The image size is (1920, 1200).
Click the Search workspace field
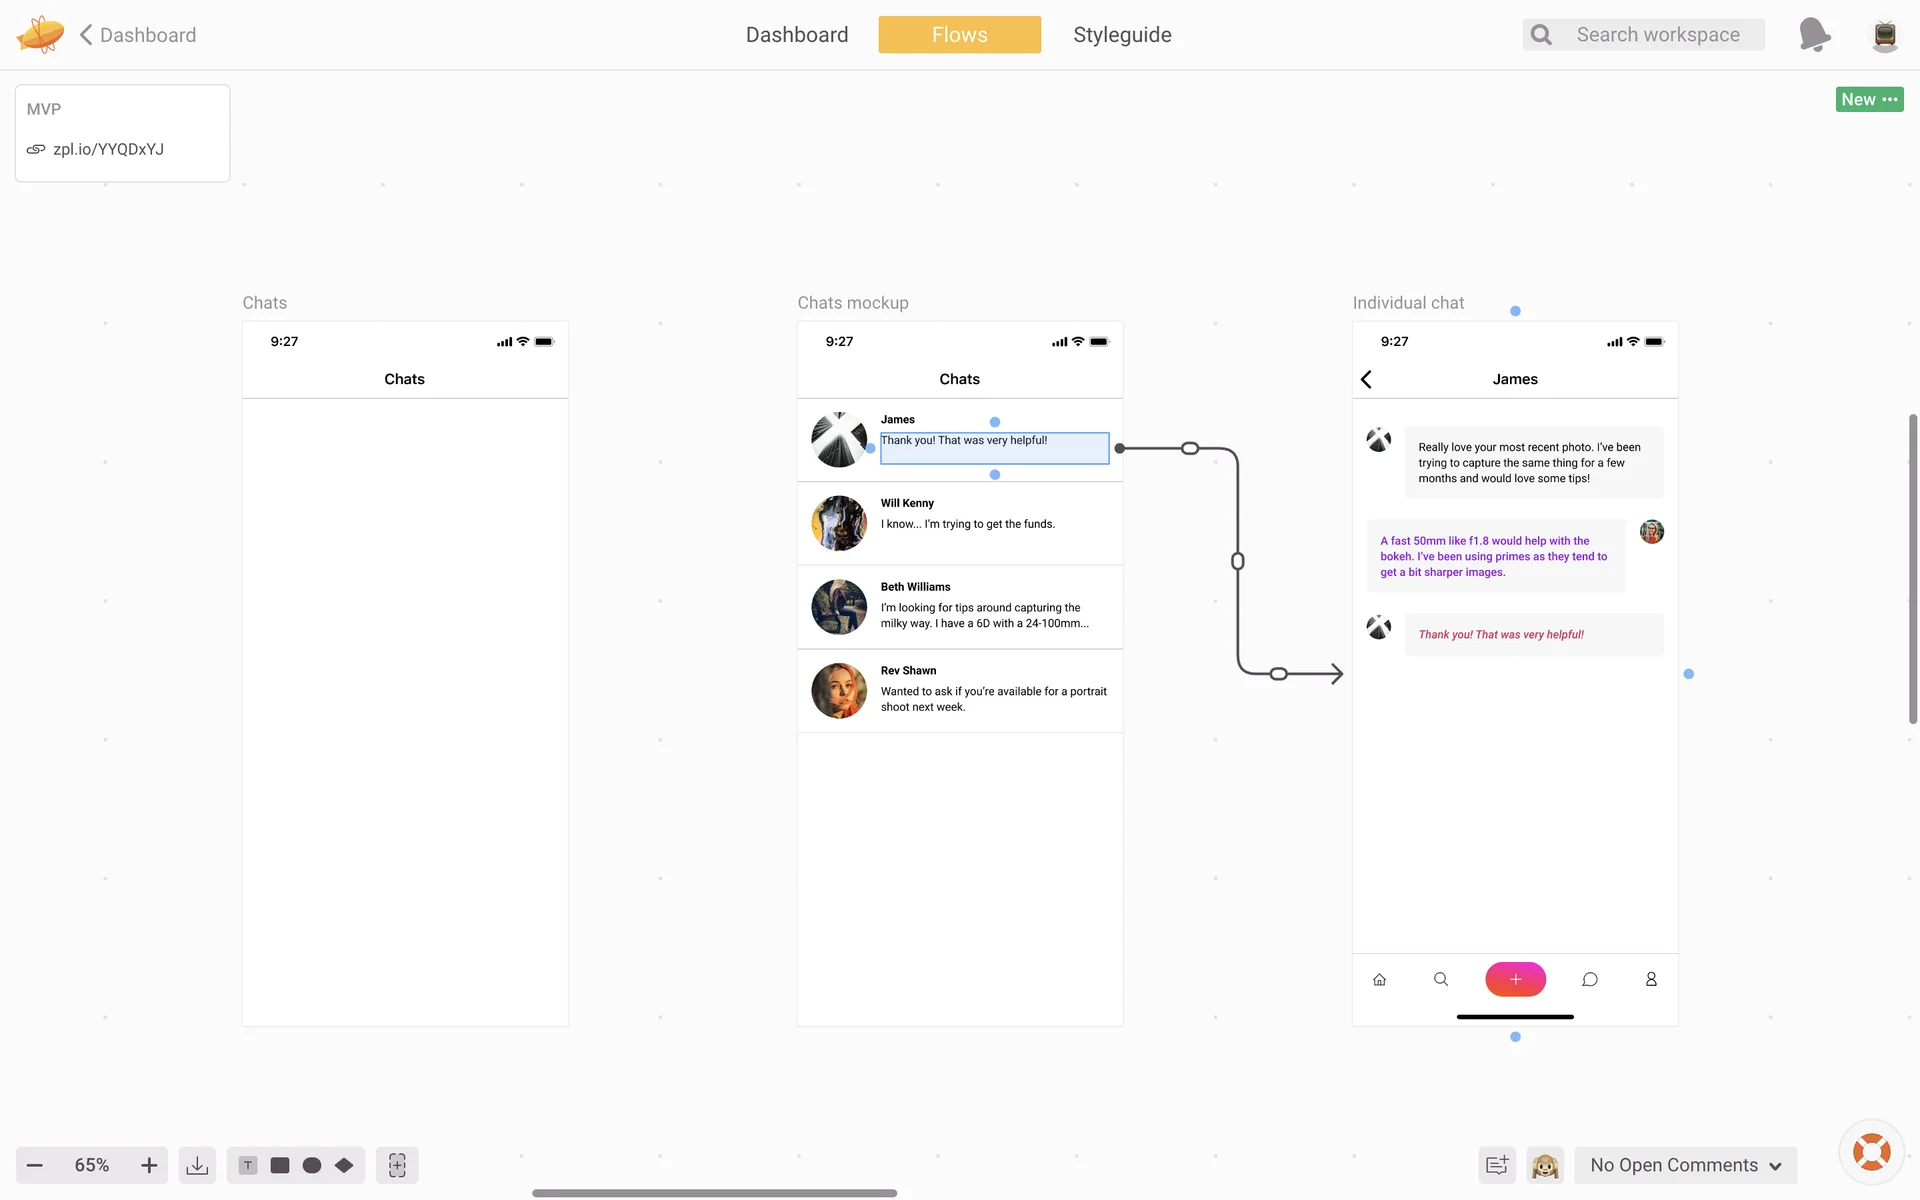click(1658, 35)
